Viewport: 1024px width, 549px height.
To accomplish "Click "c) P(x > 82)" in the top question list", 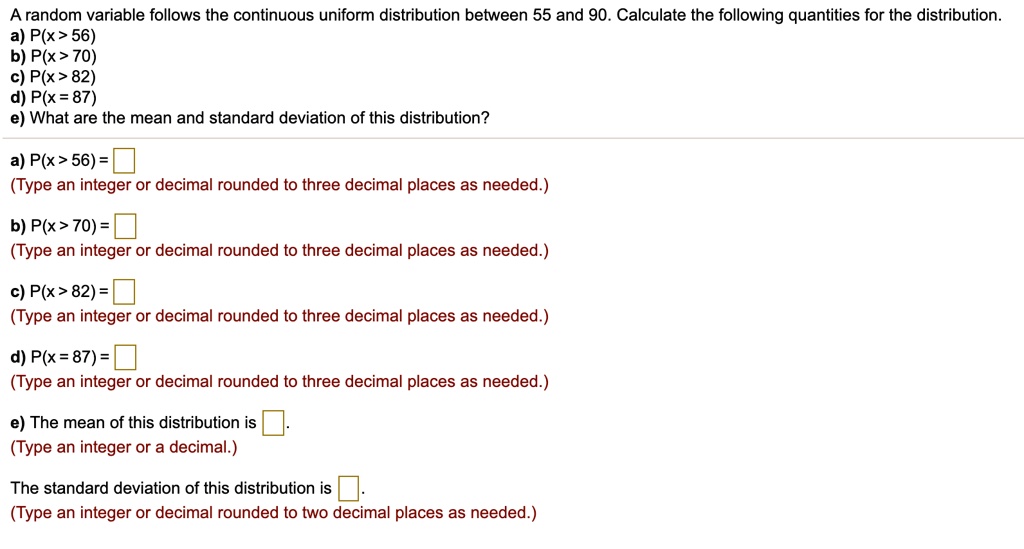I will (x=53, y=77).
